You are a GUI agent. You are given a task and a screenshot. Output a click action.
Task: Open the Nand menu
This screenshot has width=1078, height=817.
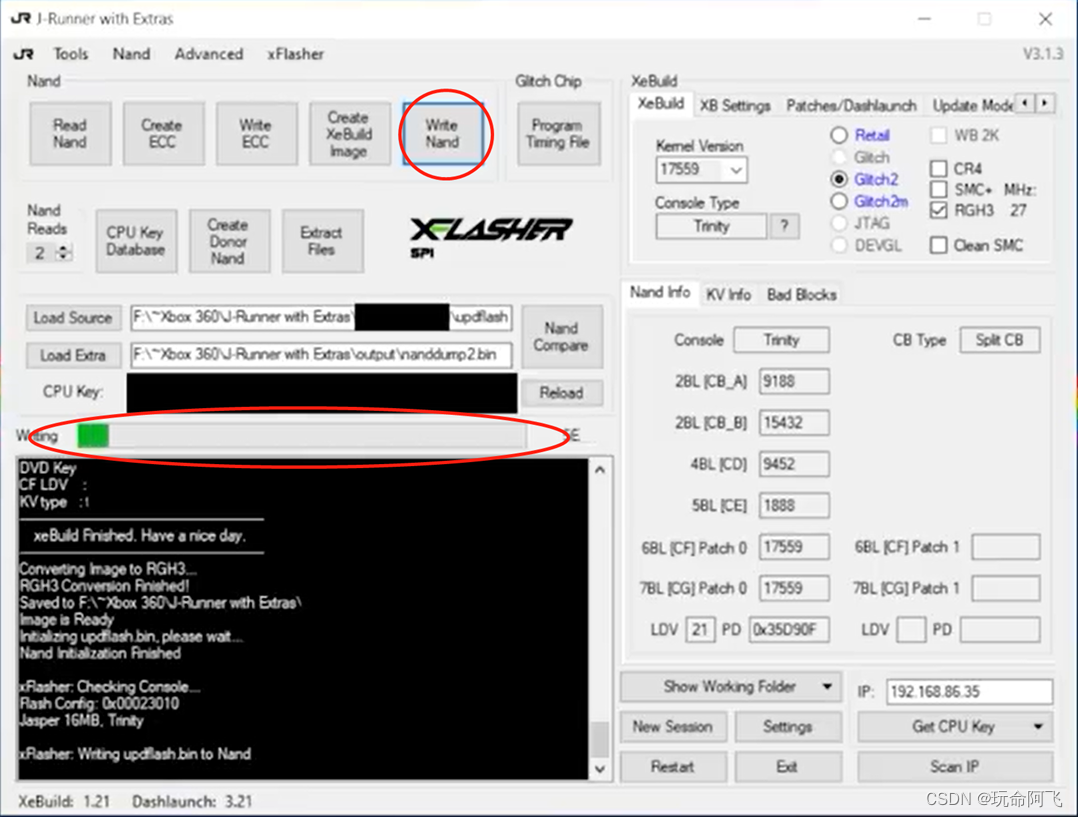pos(131,54)
